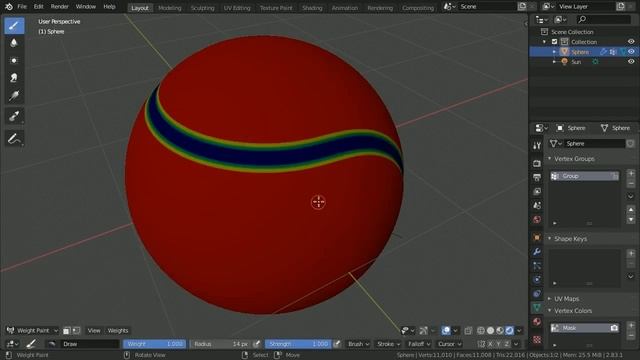Toggle the Mask vertex color render camera icon

(x=614, y=328)
